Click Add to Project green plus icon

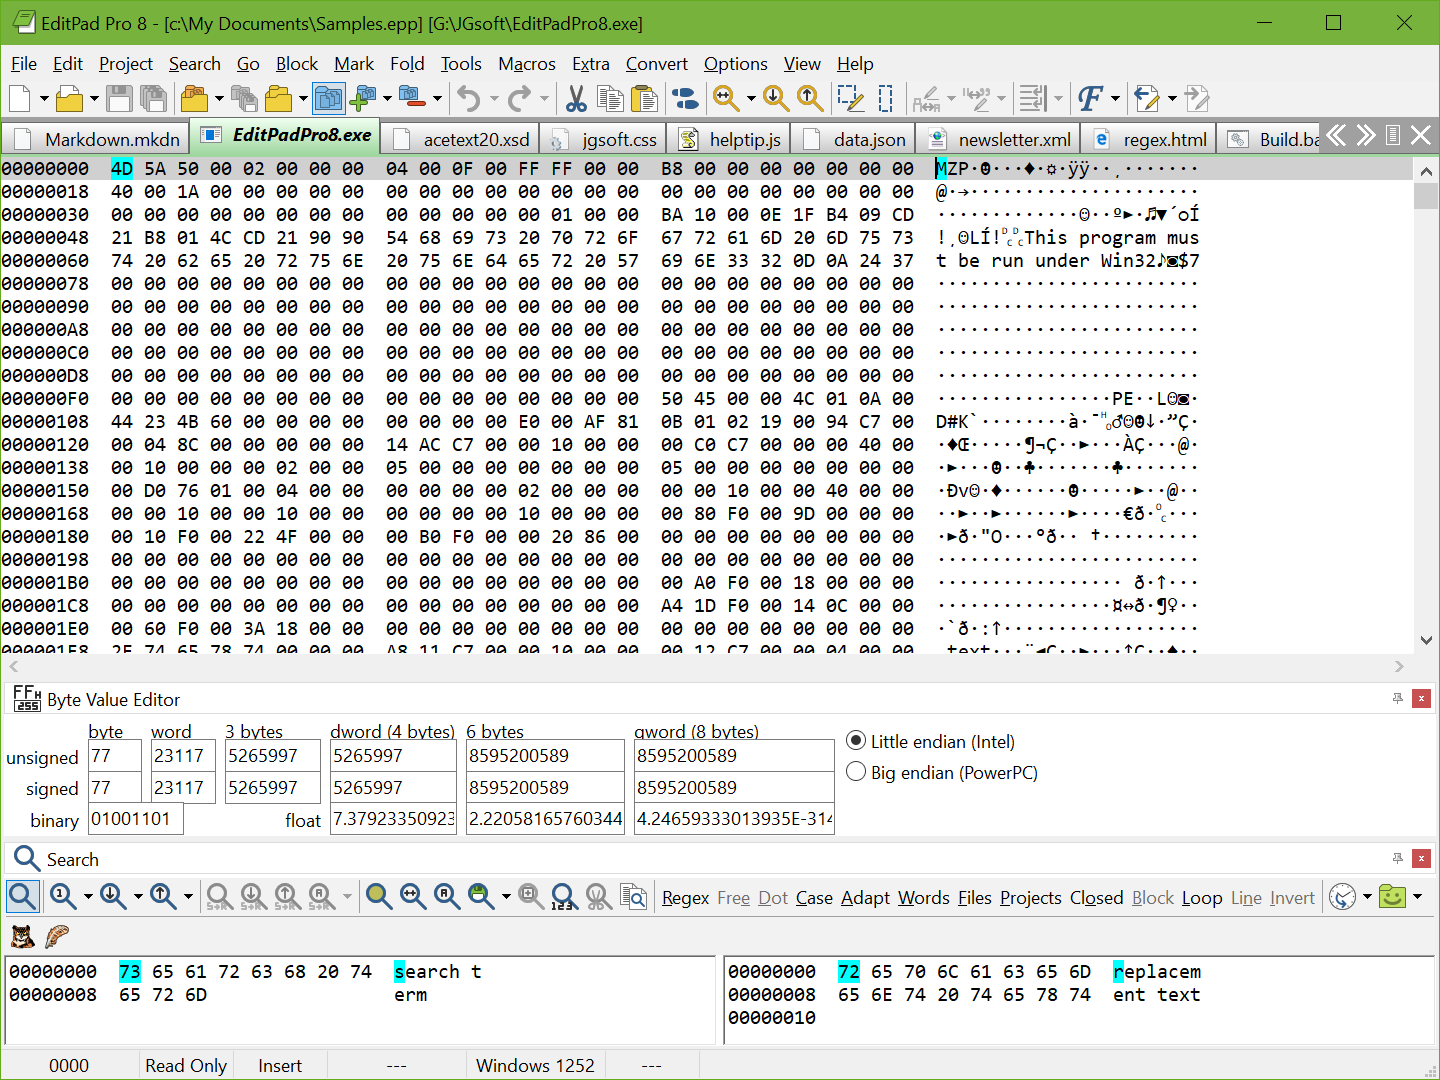[x=363, y=98]
